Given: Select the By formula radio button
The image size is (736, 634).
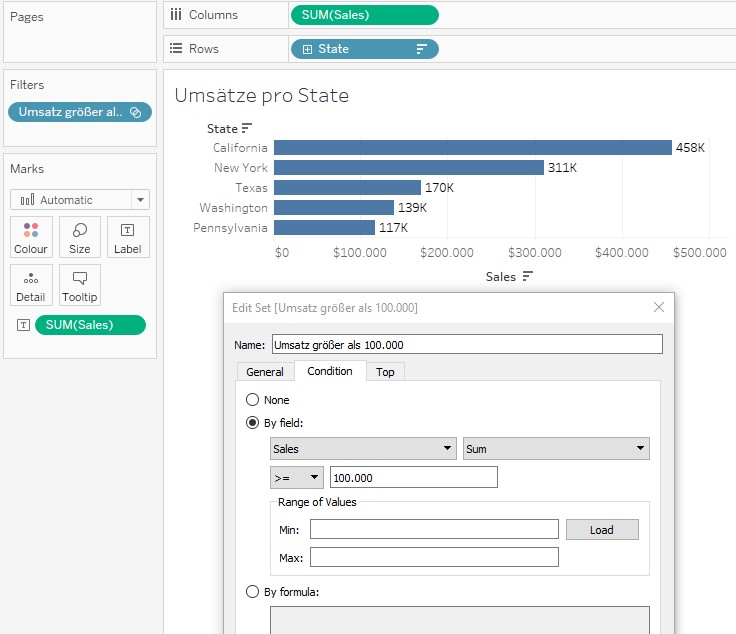Looking at the screenshot, I should pyautogui.click(x=253, y=591).
